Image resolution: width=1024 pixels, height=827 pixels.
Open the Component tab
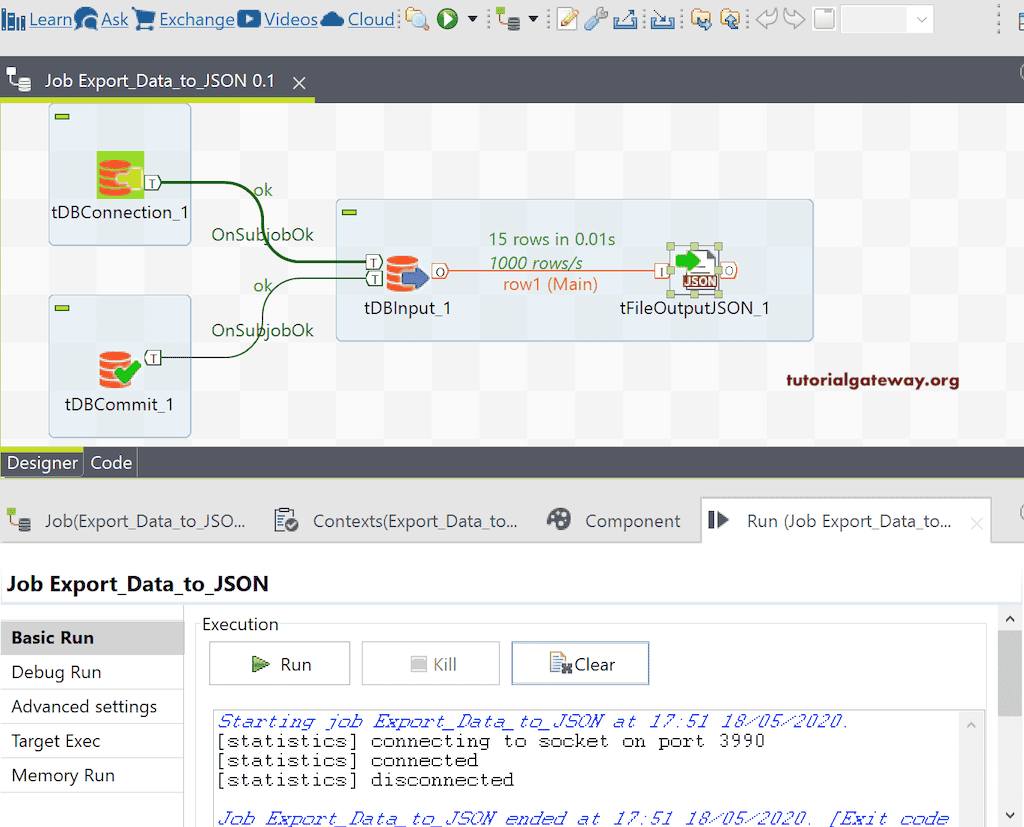pyautogui.click(x=632, y=520)
